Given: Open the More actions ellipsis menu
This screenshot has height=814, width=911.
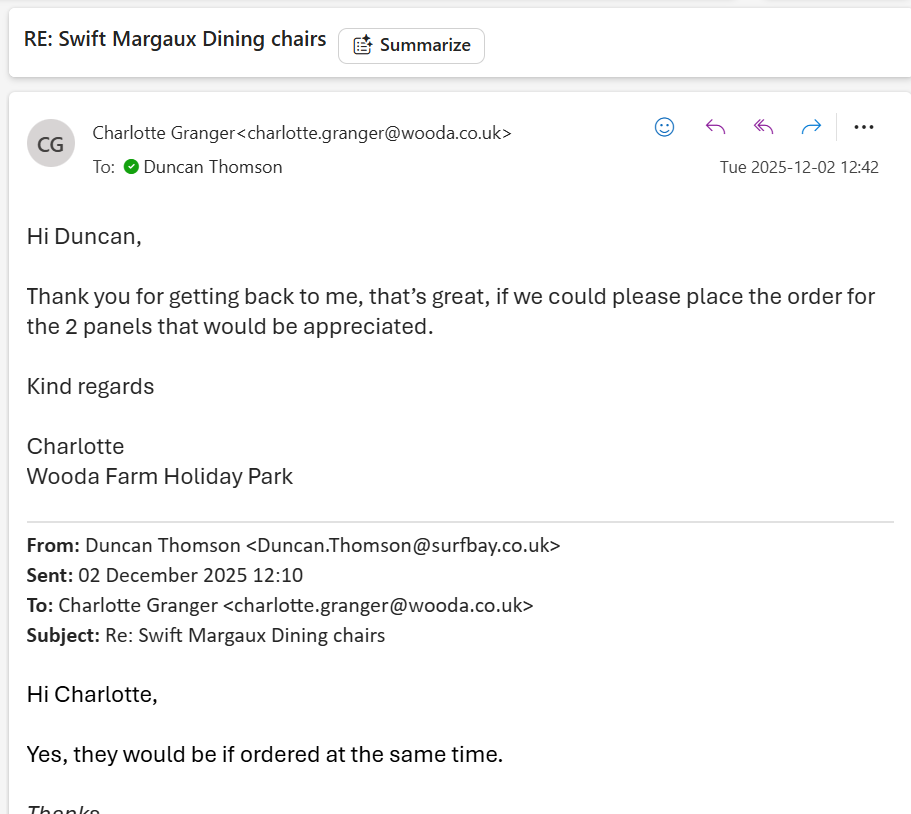Looking at the screenshot, I should coord(864,127).
